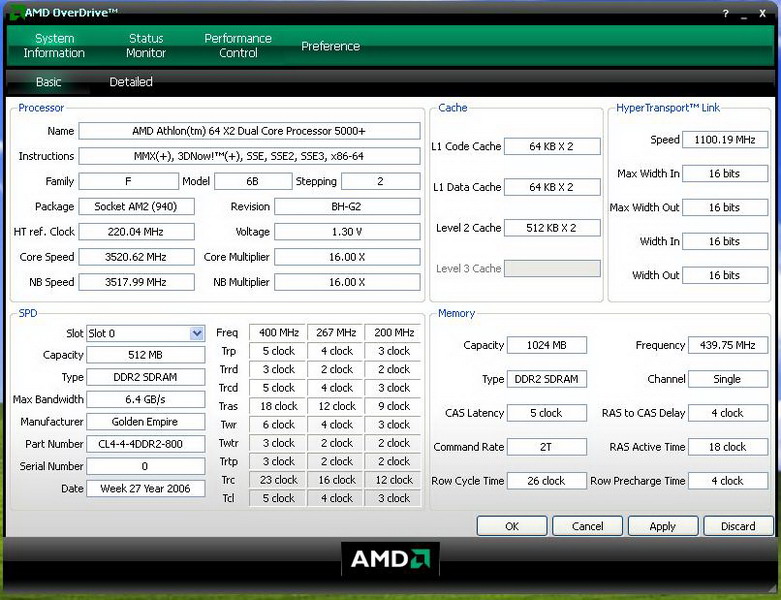Screen dimensions: 781x600
Task: Click the SPD Type DDR2 SDRAM value
Action: tap(145, 377)
